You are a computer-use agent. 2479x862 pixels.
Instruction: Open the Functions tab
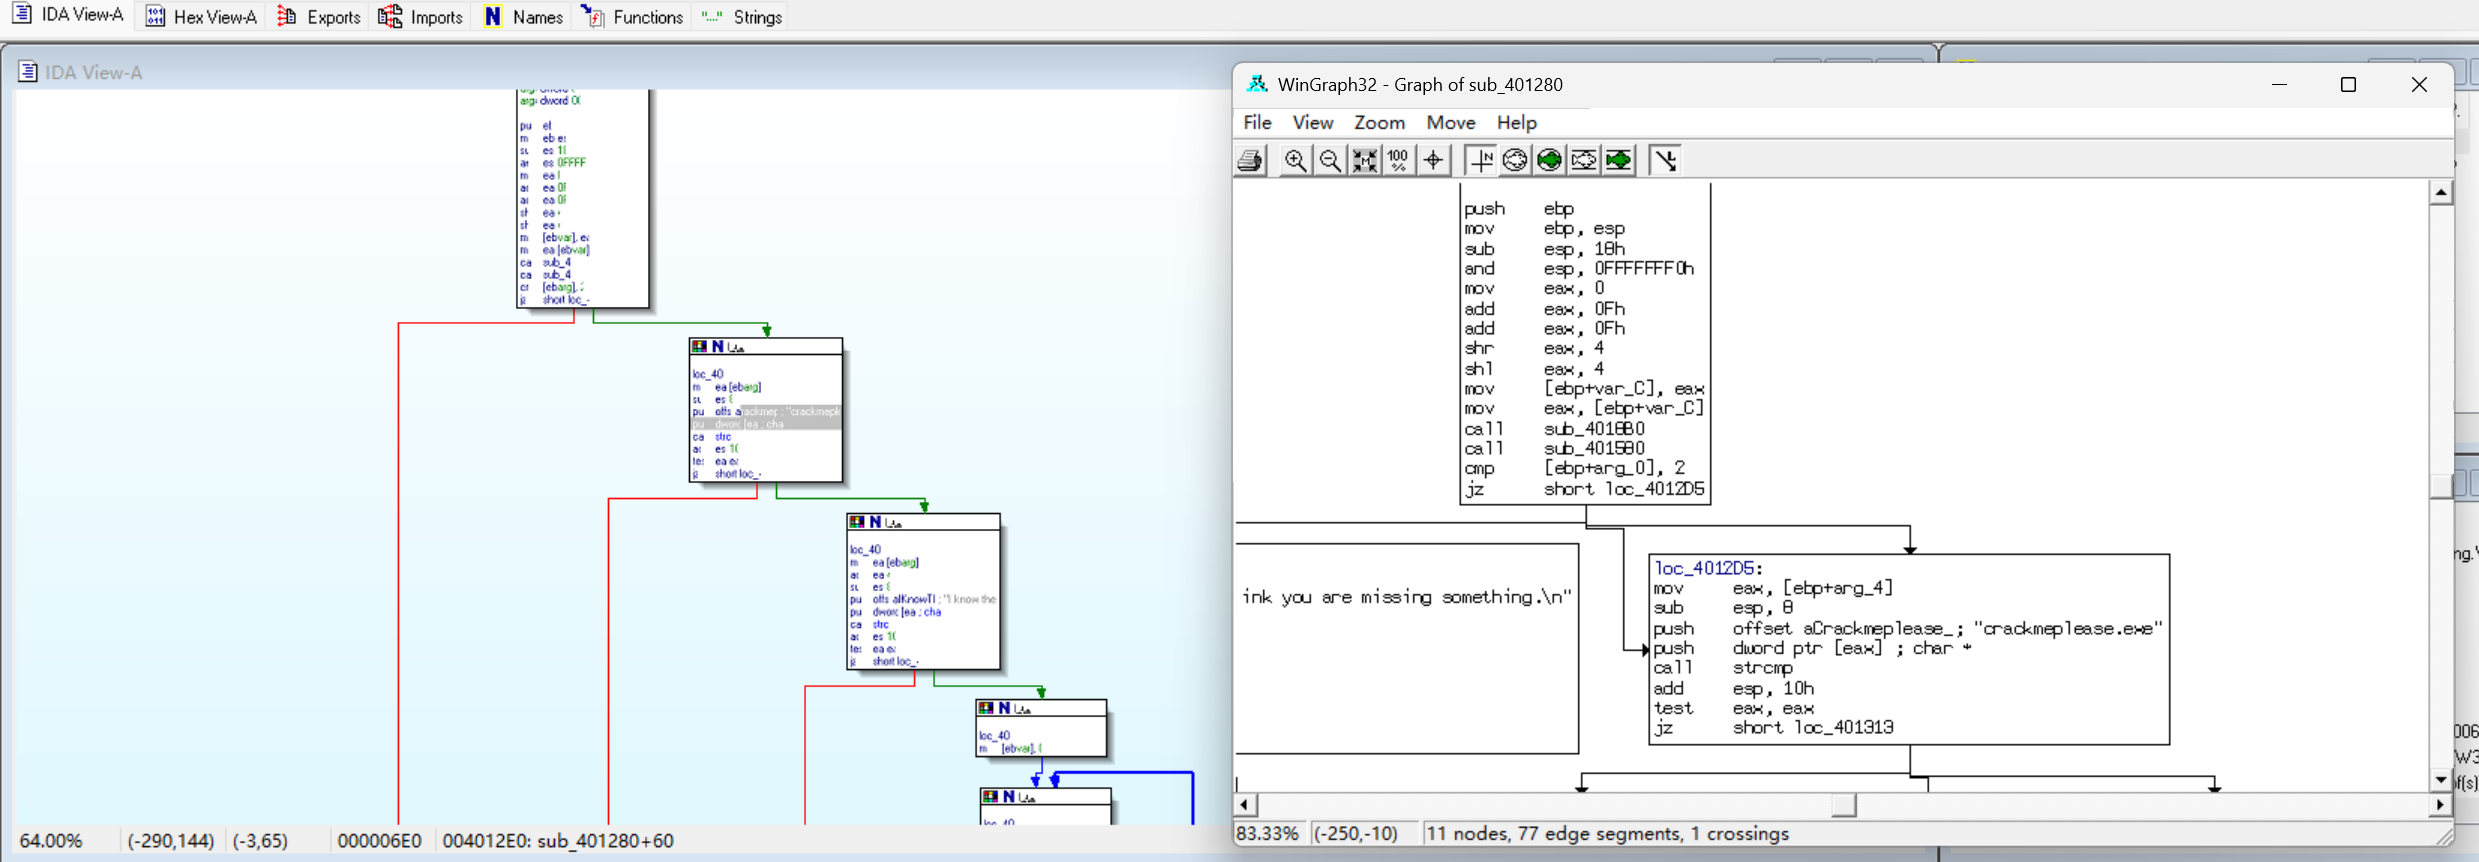(x=633, y=17)
